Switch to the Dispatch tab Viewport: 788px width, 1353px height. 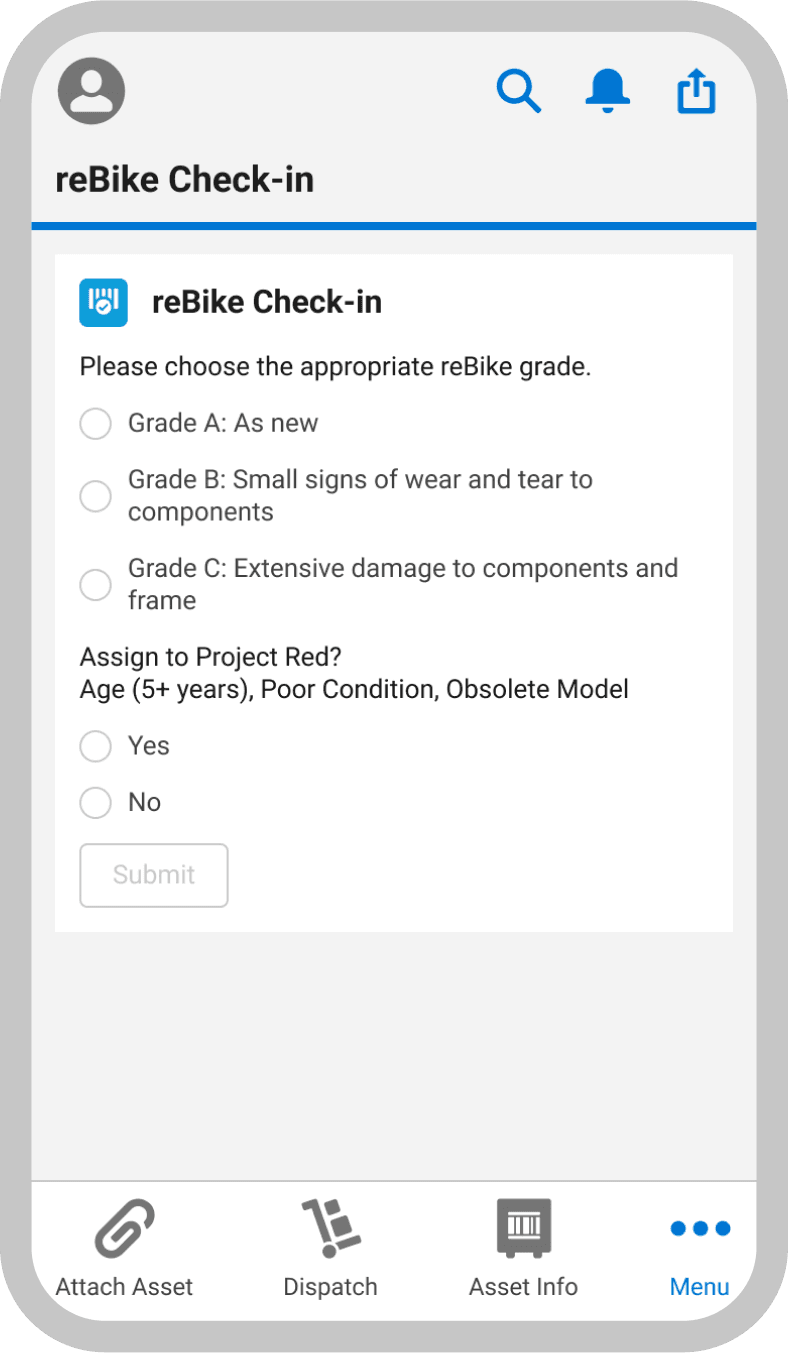330,1250
